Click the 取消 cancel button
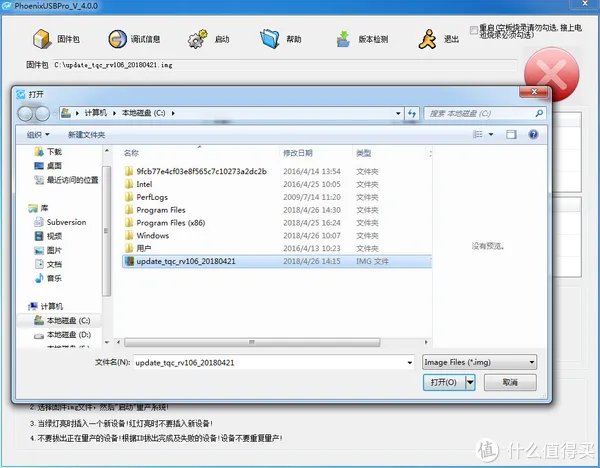Image resolution: width=600 pixels, height=468 pixels. tap(510, 382)
